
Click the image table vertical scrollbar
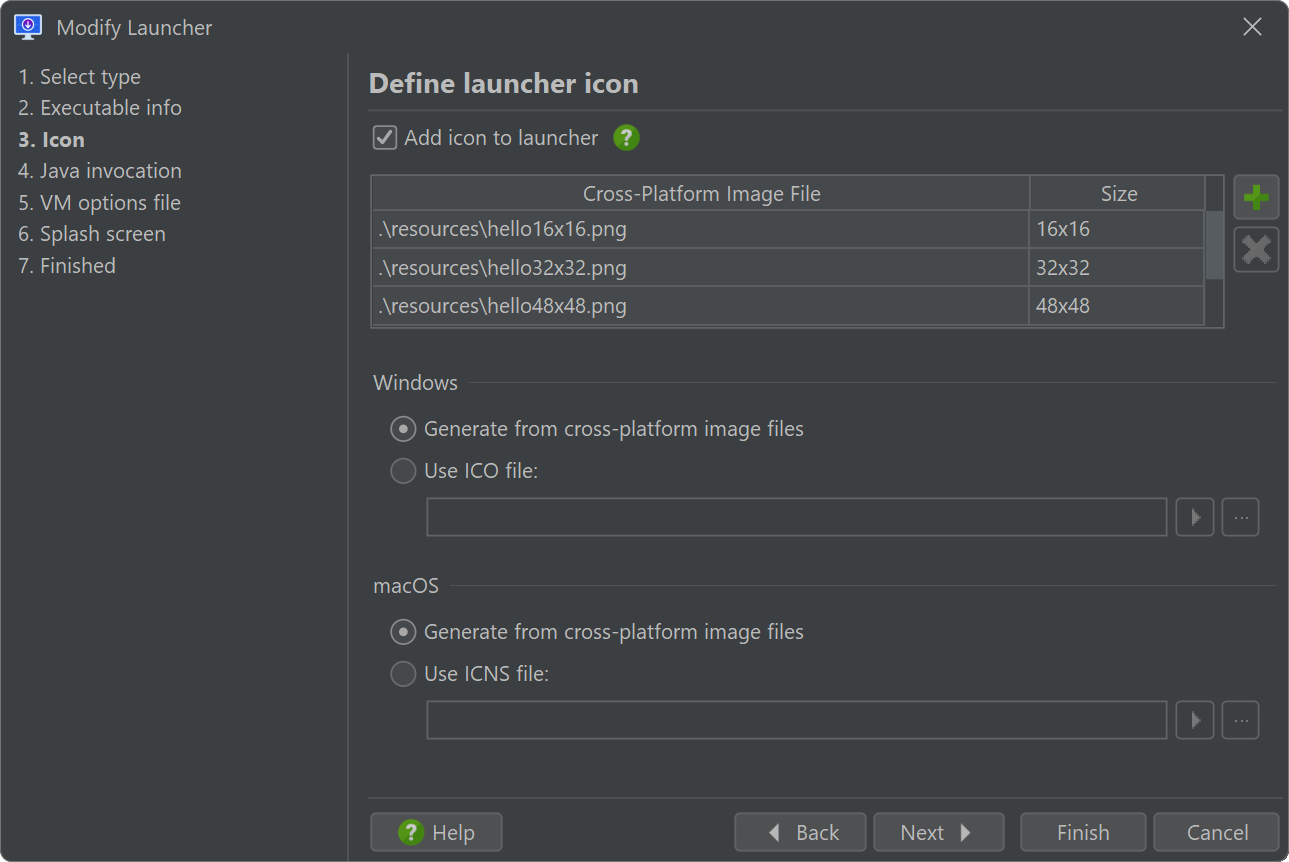1214,245
